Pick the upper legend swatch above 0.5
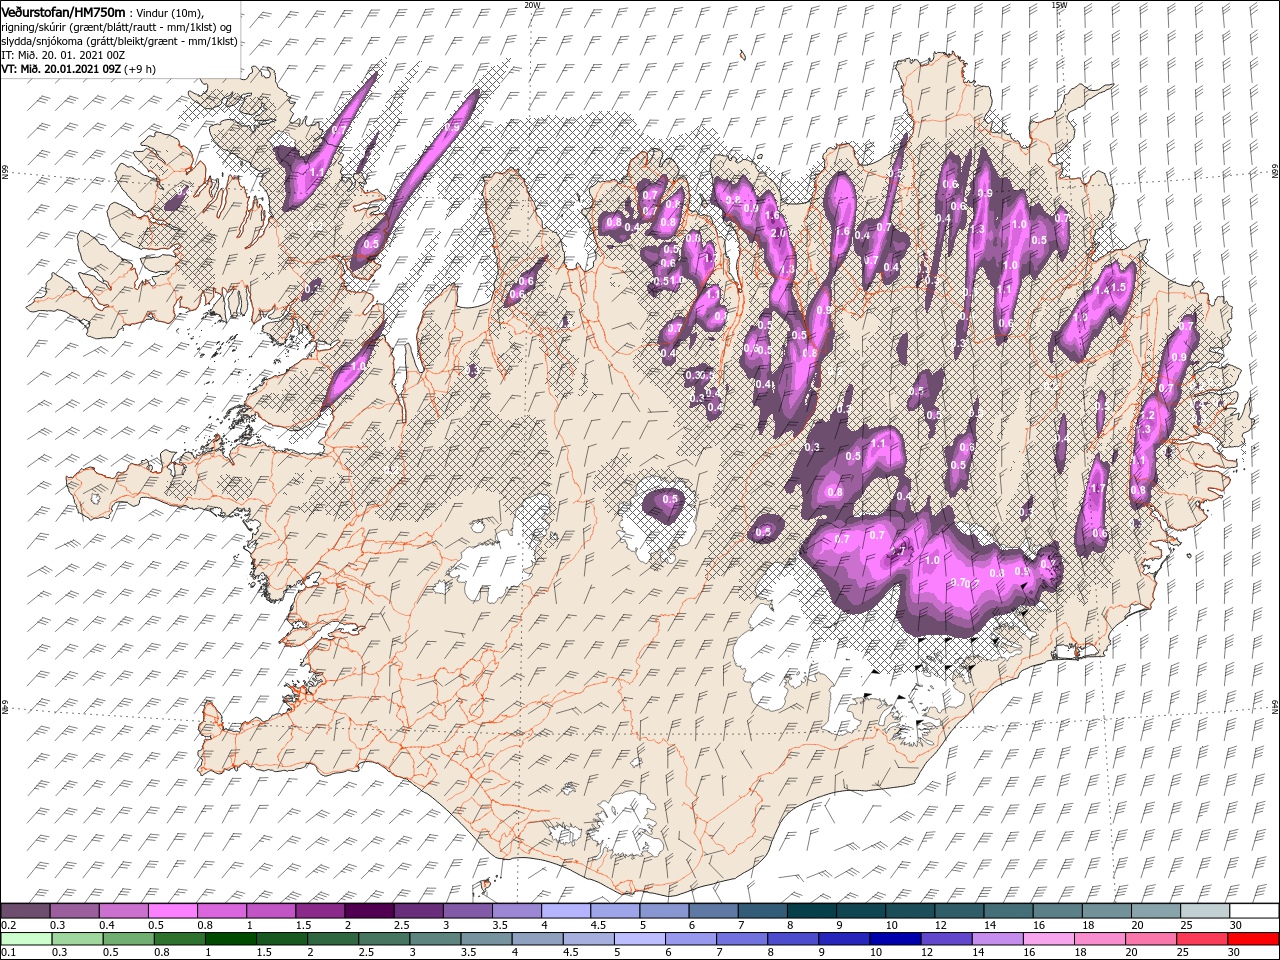Image resolution: width=1280 pixels, height=960 pixels. pos(172,911)
